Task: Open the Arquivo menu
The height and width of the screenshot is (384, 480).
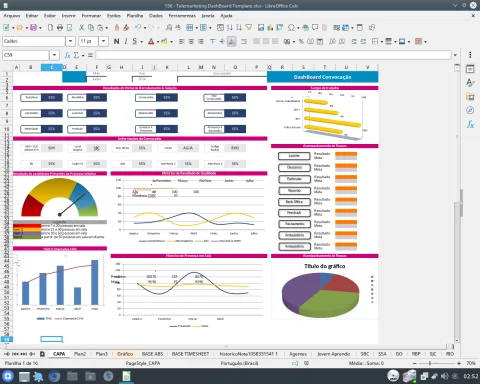Action: click(12, 16)
